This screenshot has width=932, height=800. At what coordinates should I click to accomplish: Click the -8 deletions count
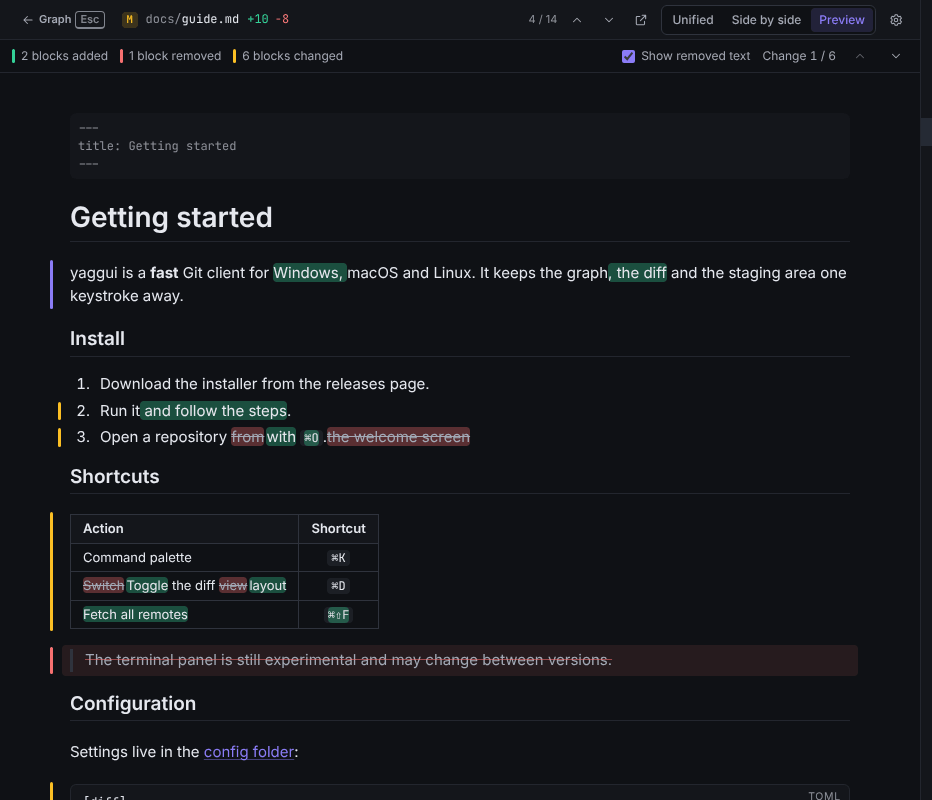pyautogui.click(x=282, y=20)
